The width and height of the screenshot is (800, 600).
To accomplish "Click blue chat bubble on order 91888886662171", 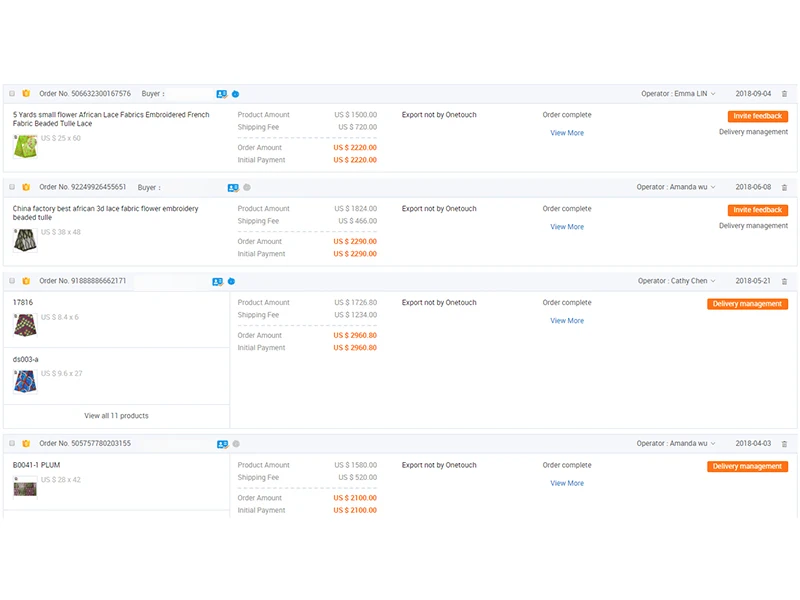I will [x=232, y=282].
